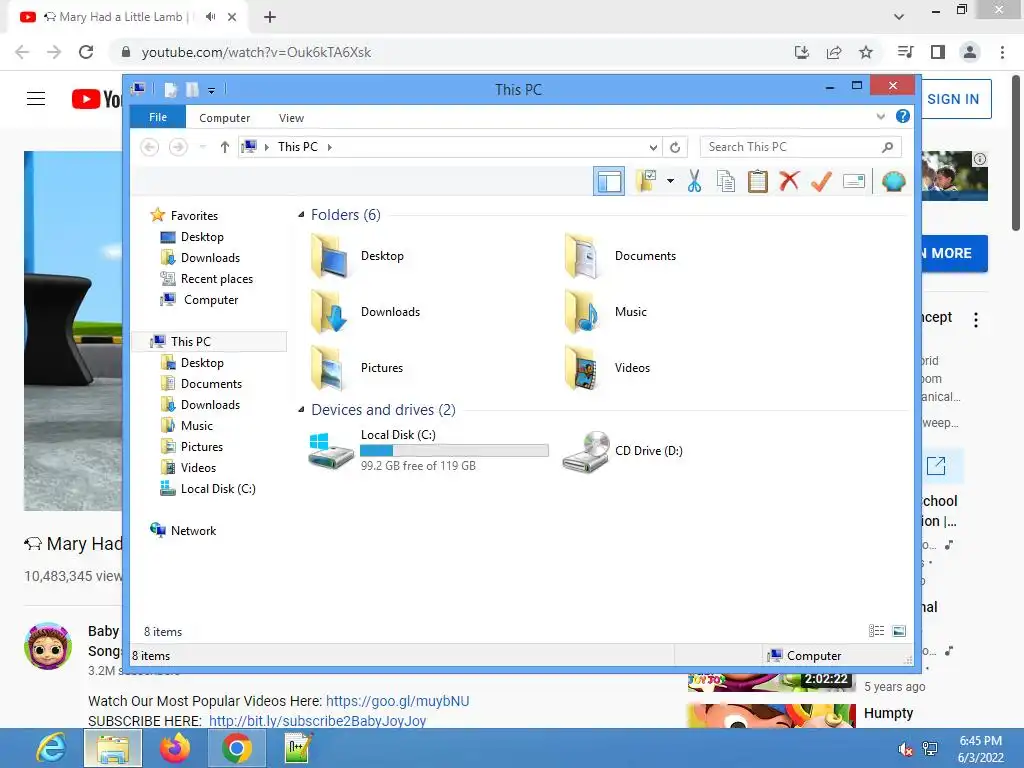Collapse the Devices and drives group

point(301,409)
